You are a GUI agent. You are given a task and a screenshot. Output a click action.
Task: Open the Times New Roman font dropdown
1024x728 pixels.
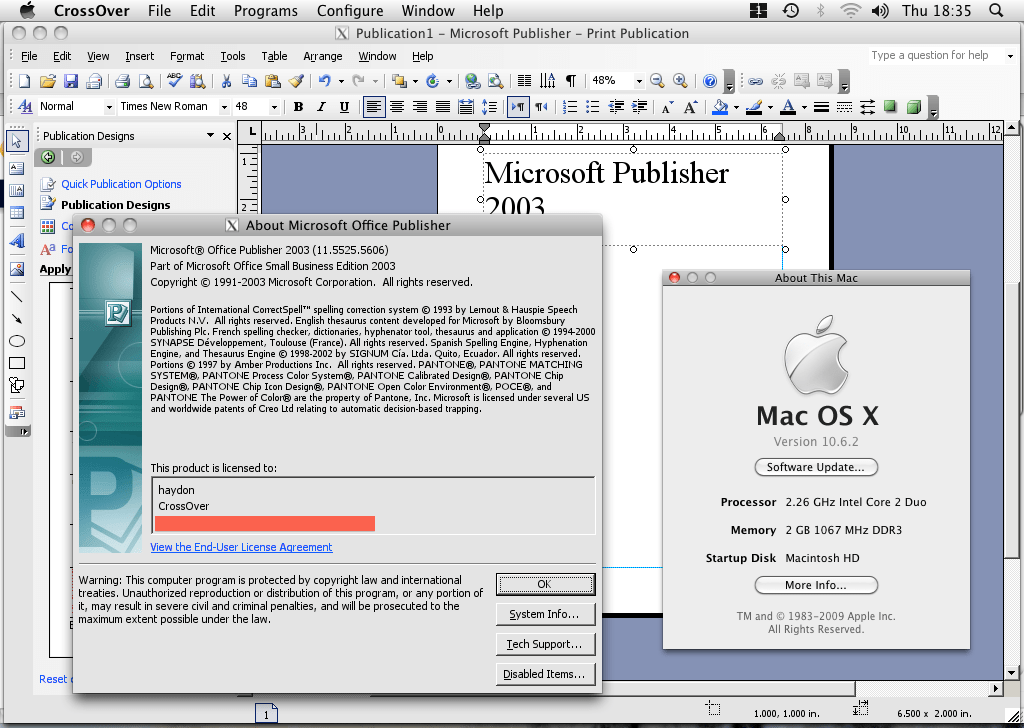[223, 107]
